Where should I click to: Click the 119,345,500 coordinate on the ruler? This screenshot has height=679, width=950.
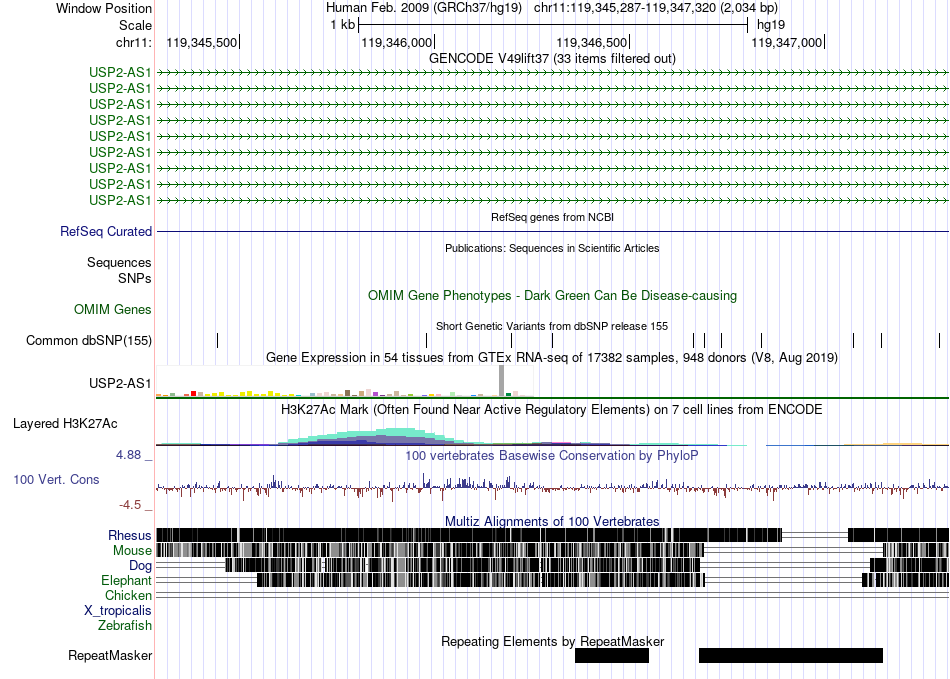[x=202, y=42]
